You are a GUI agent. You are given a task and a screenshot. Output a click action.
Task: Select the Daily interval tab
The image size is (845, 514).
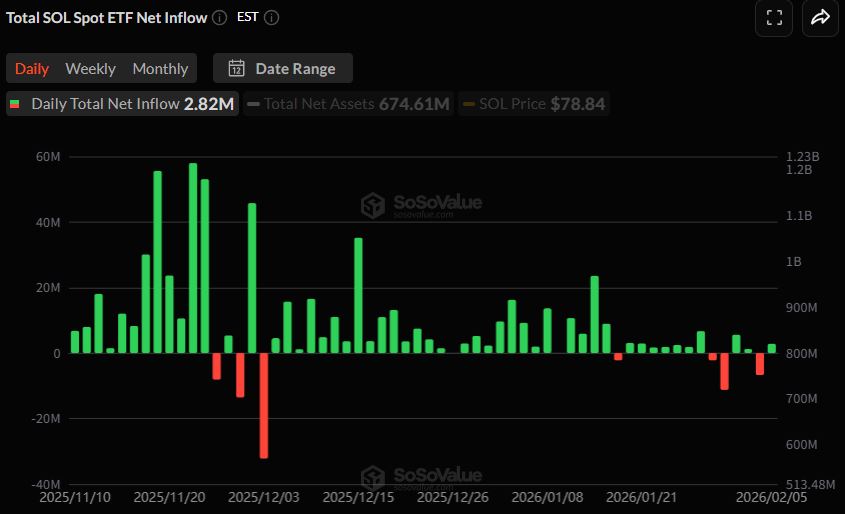coord(32,69)
